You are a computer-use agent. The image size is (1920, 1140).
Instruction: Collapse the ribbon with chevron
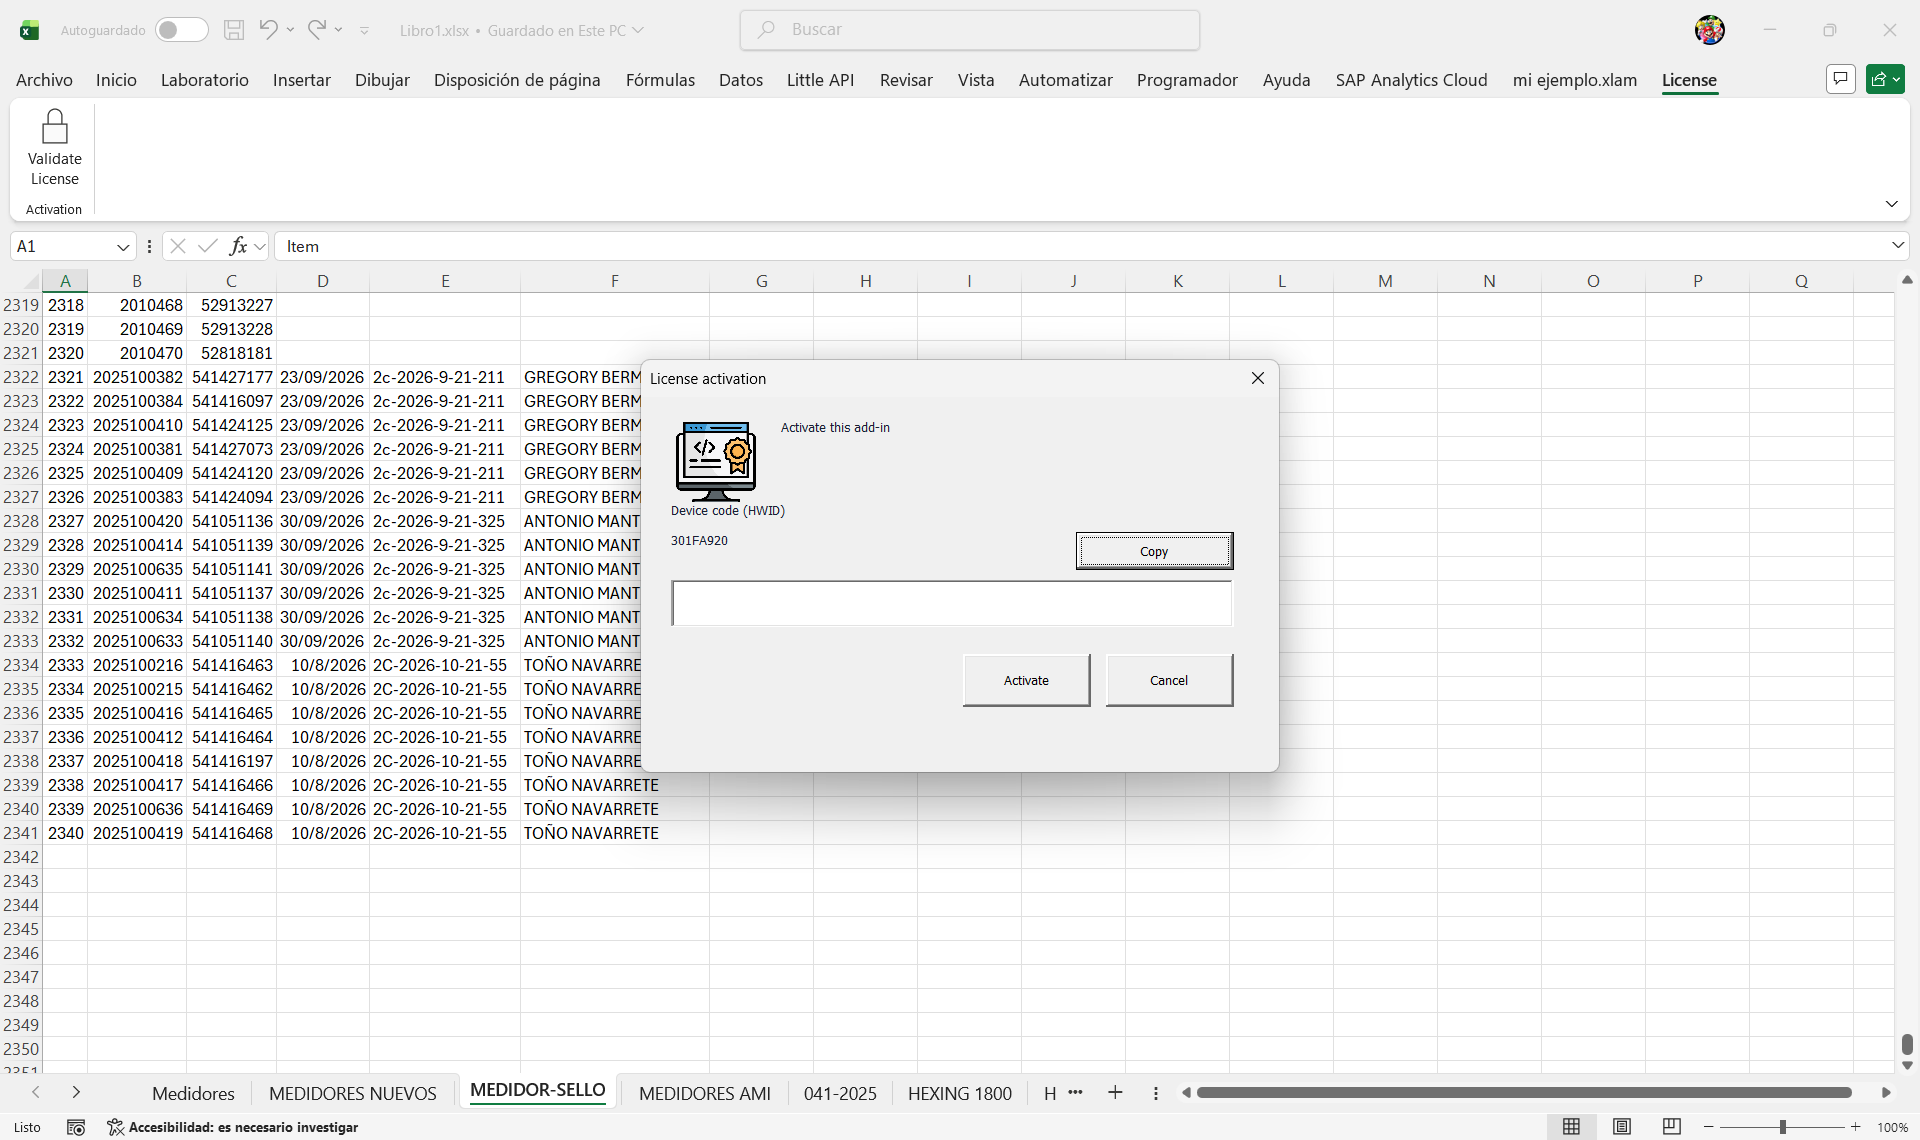[x=1891, y=204]
